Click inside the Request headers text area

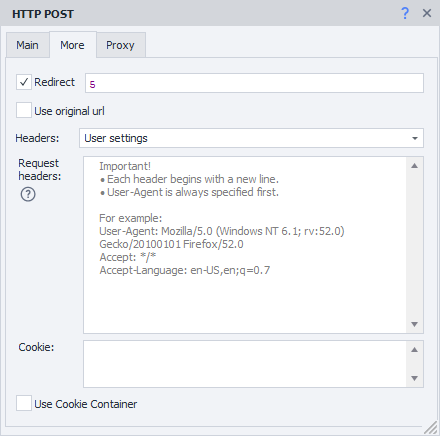point(245,245)
